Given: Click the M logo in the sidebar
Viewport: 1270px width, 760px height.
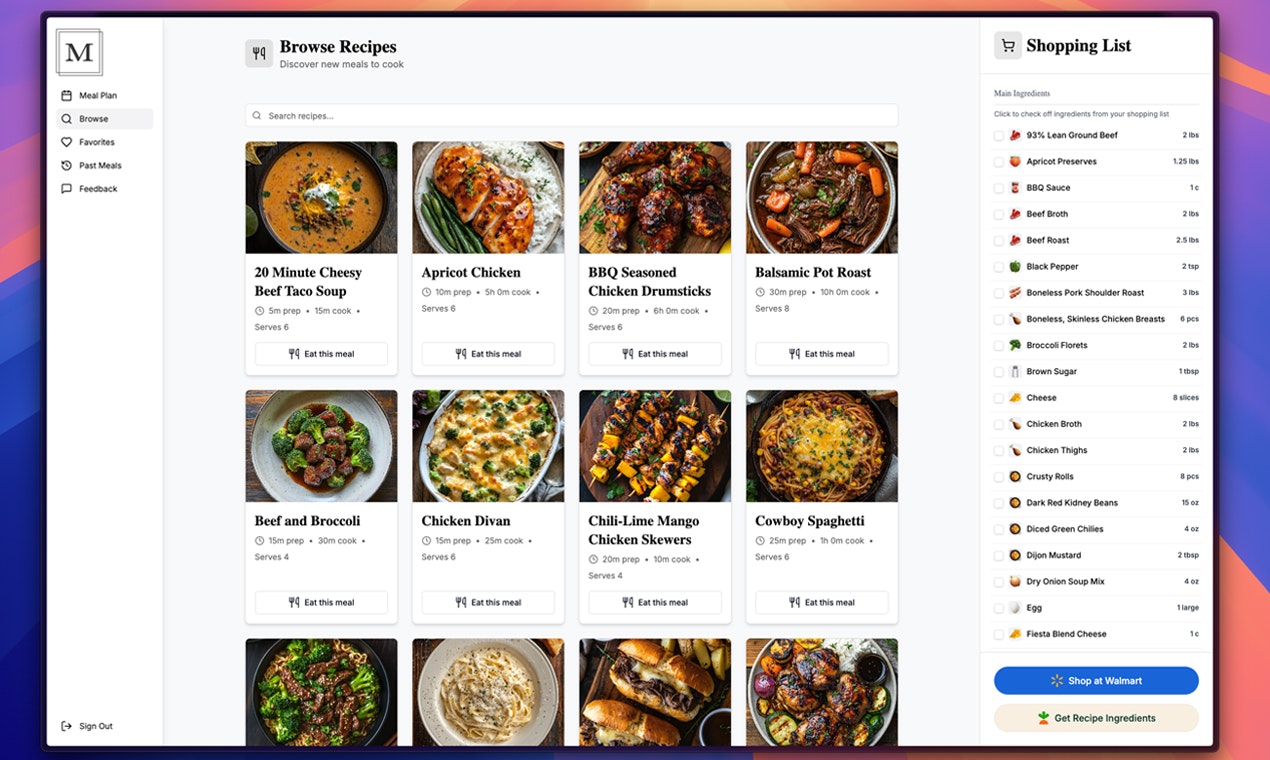Looking at the screenshot, I should [x=79, y=53].
